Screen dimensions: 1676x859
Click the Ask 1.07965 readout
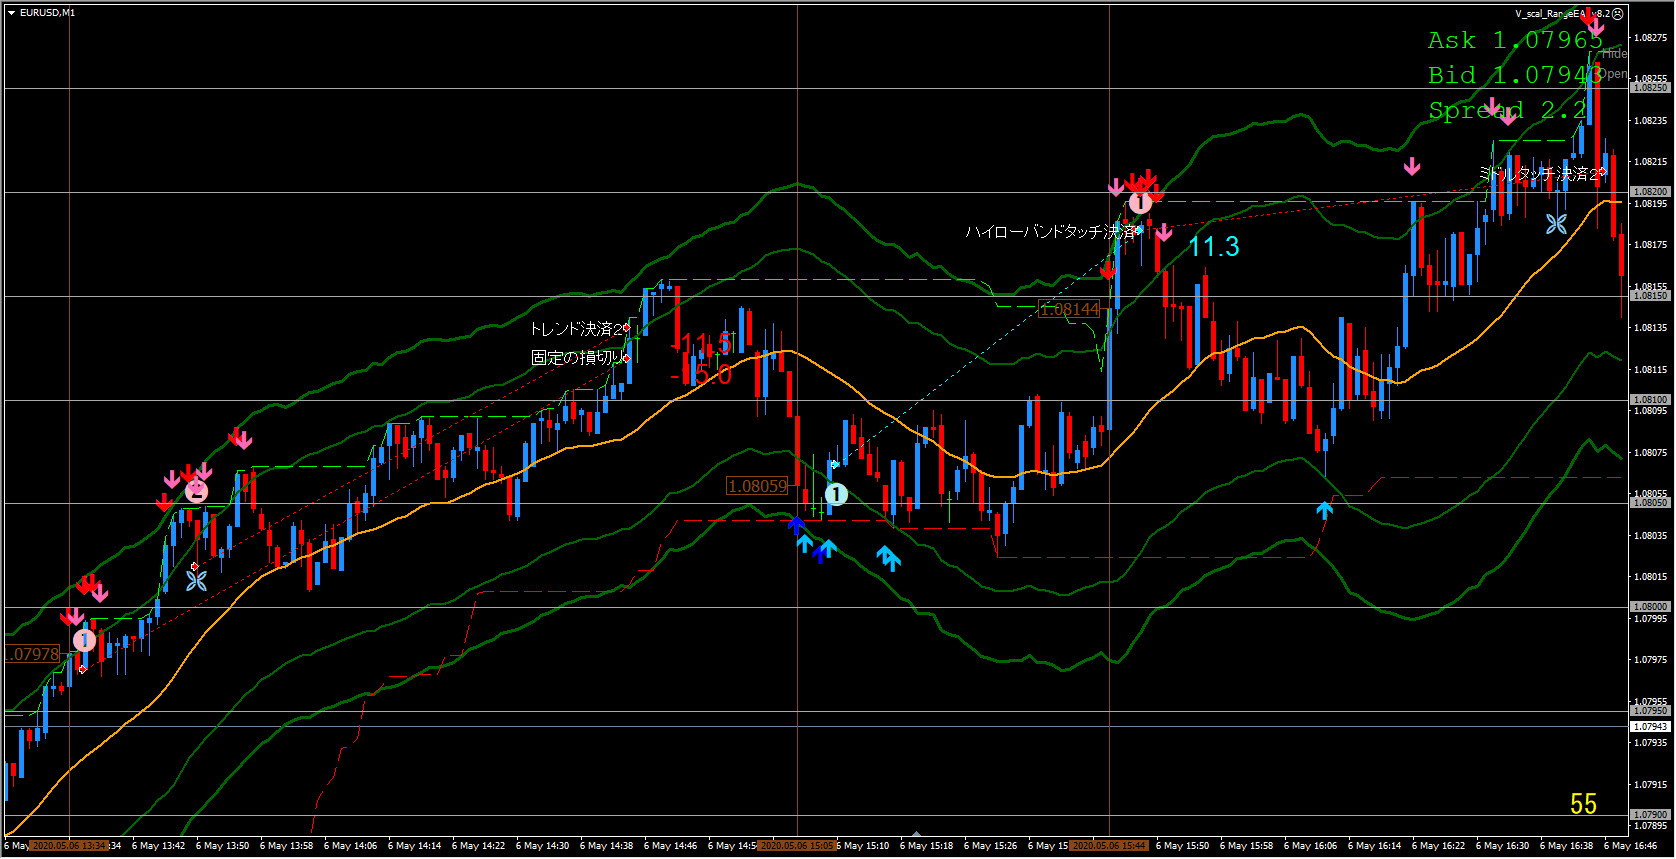point(1515,40)
